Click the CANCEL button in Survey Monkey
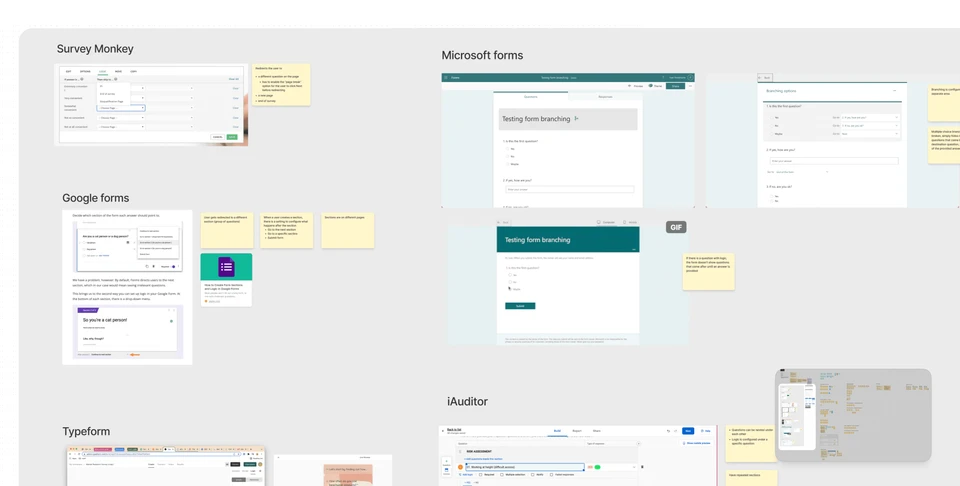Image resolution: width=960 pixels, height=486 pixels. pos(217,137)
